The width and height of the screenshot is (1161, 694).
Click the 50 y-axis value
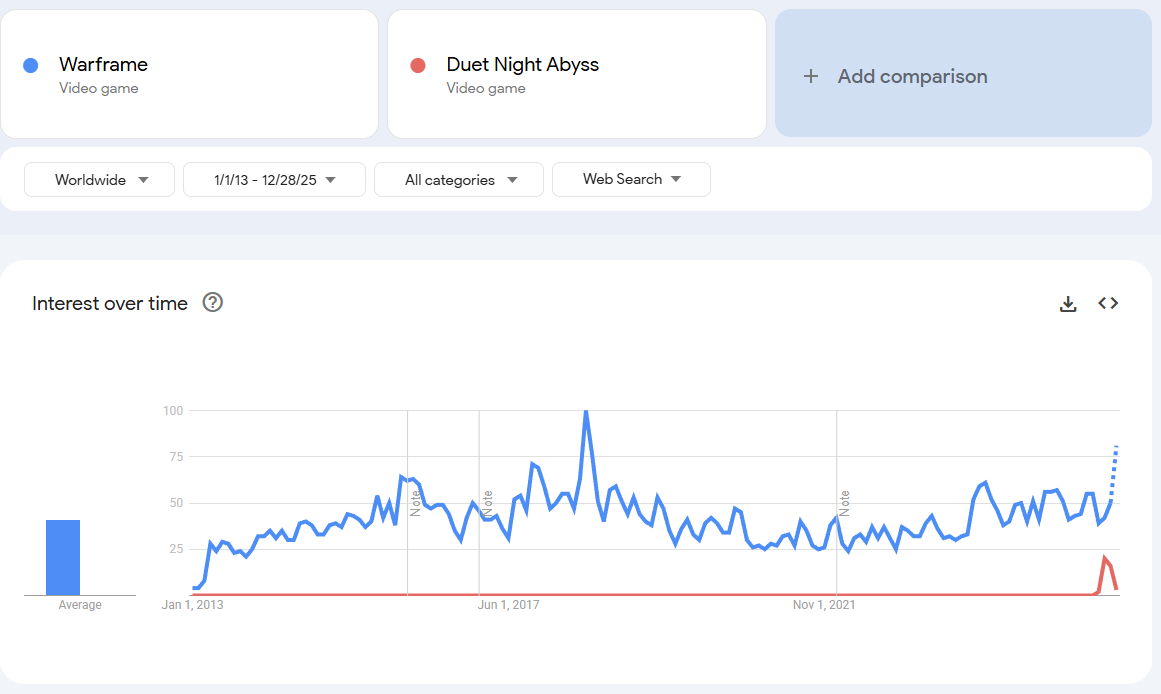(175, 502)
